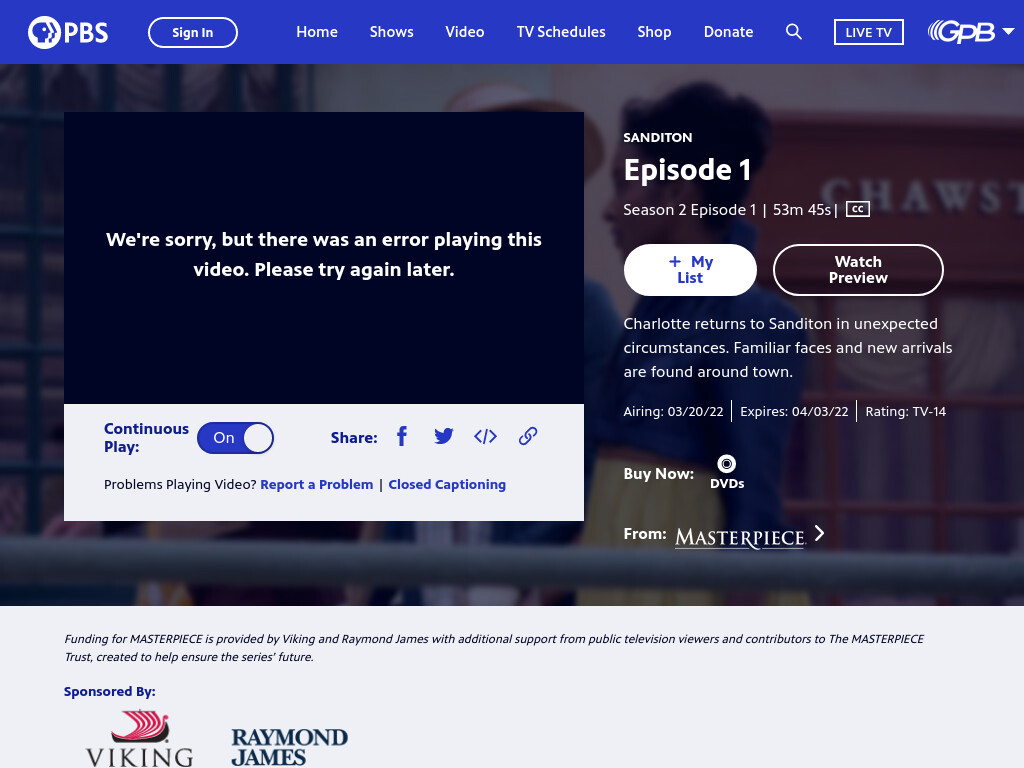
Task: Click the Sign In button
Action: (193, 33)
